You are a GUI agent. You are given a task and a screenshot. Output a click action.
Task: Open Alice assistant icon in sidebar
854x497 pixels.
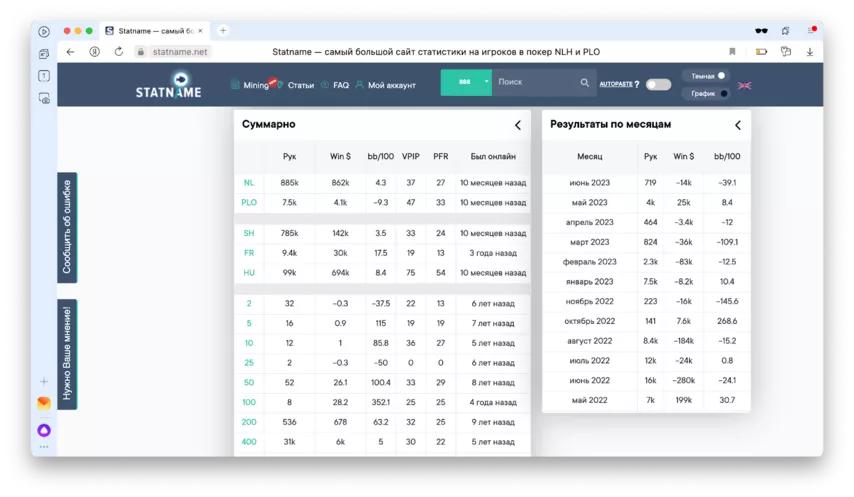[44, 430]
